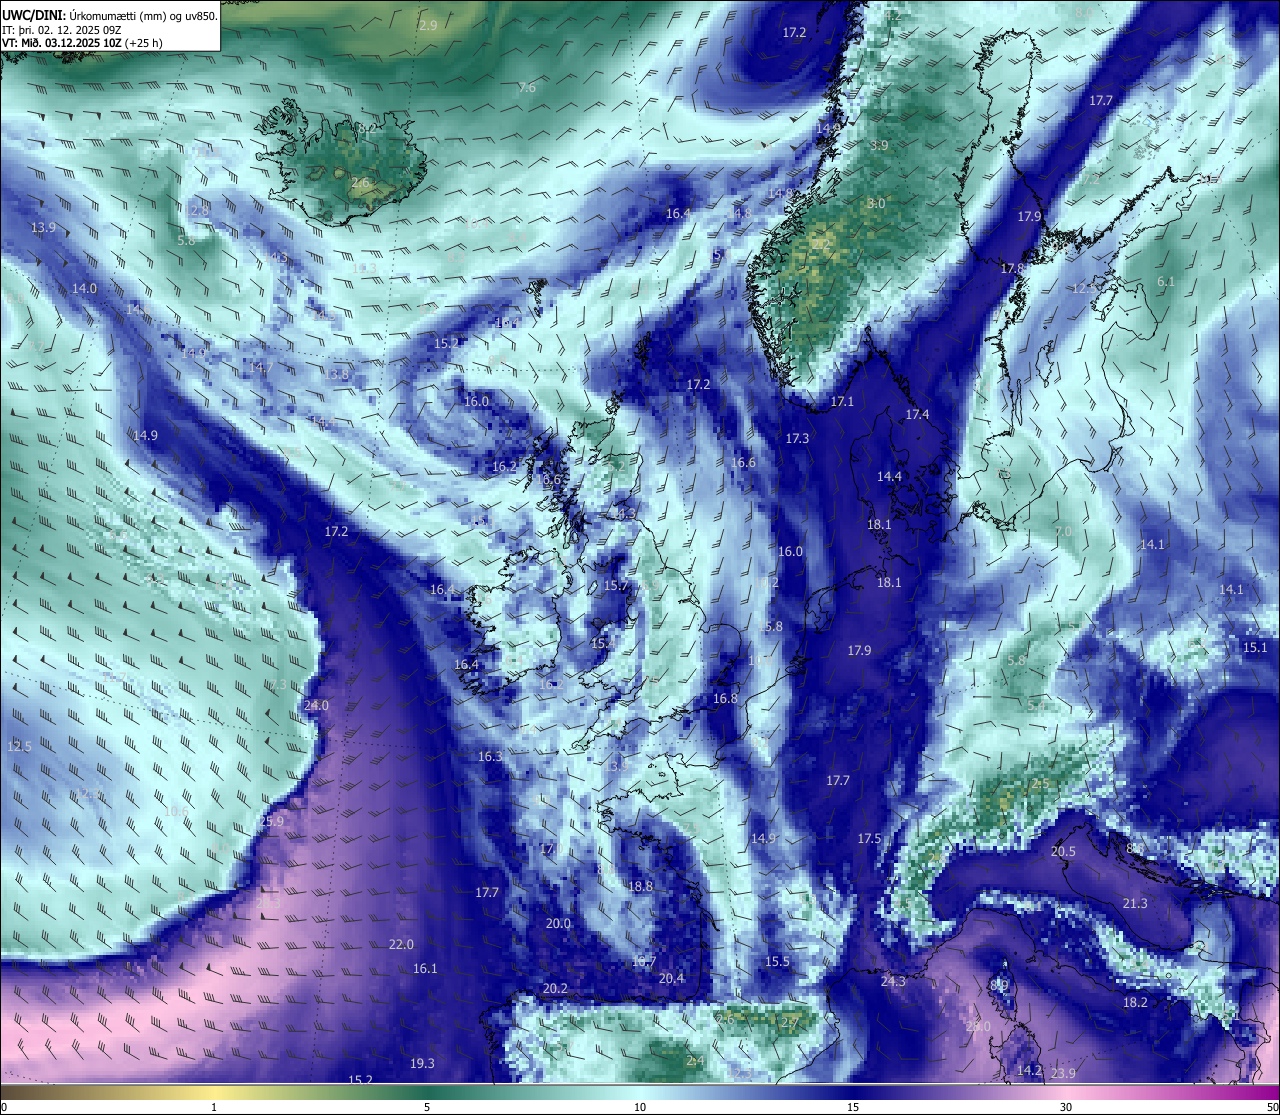Click the 7.6 value north of Iceland

527,88
